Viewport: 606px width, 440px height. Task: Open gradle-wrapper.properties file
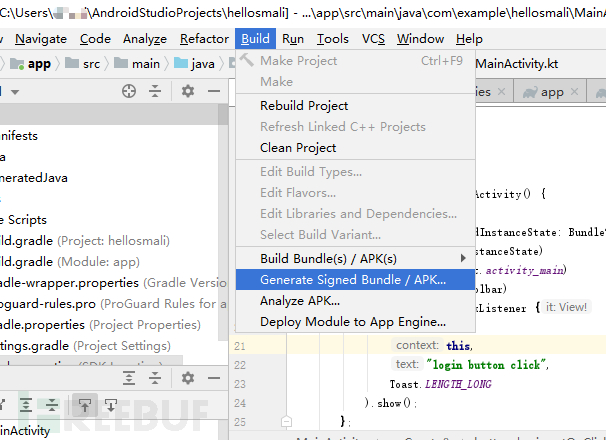(113, 283)
